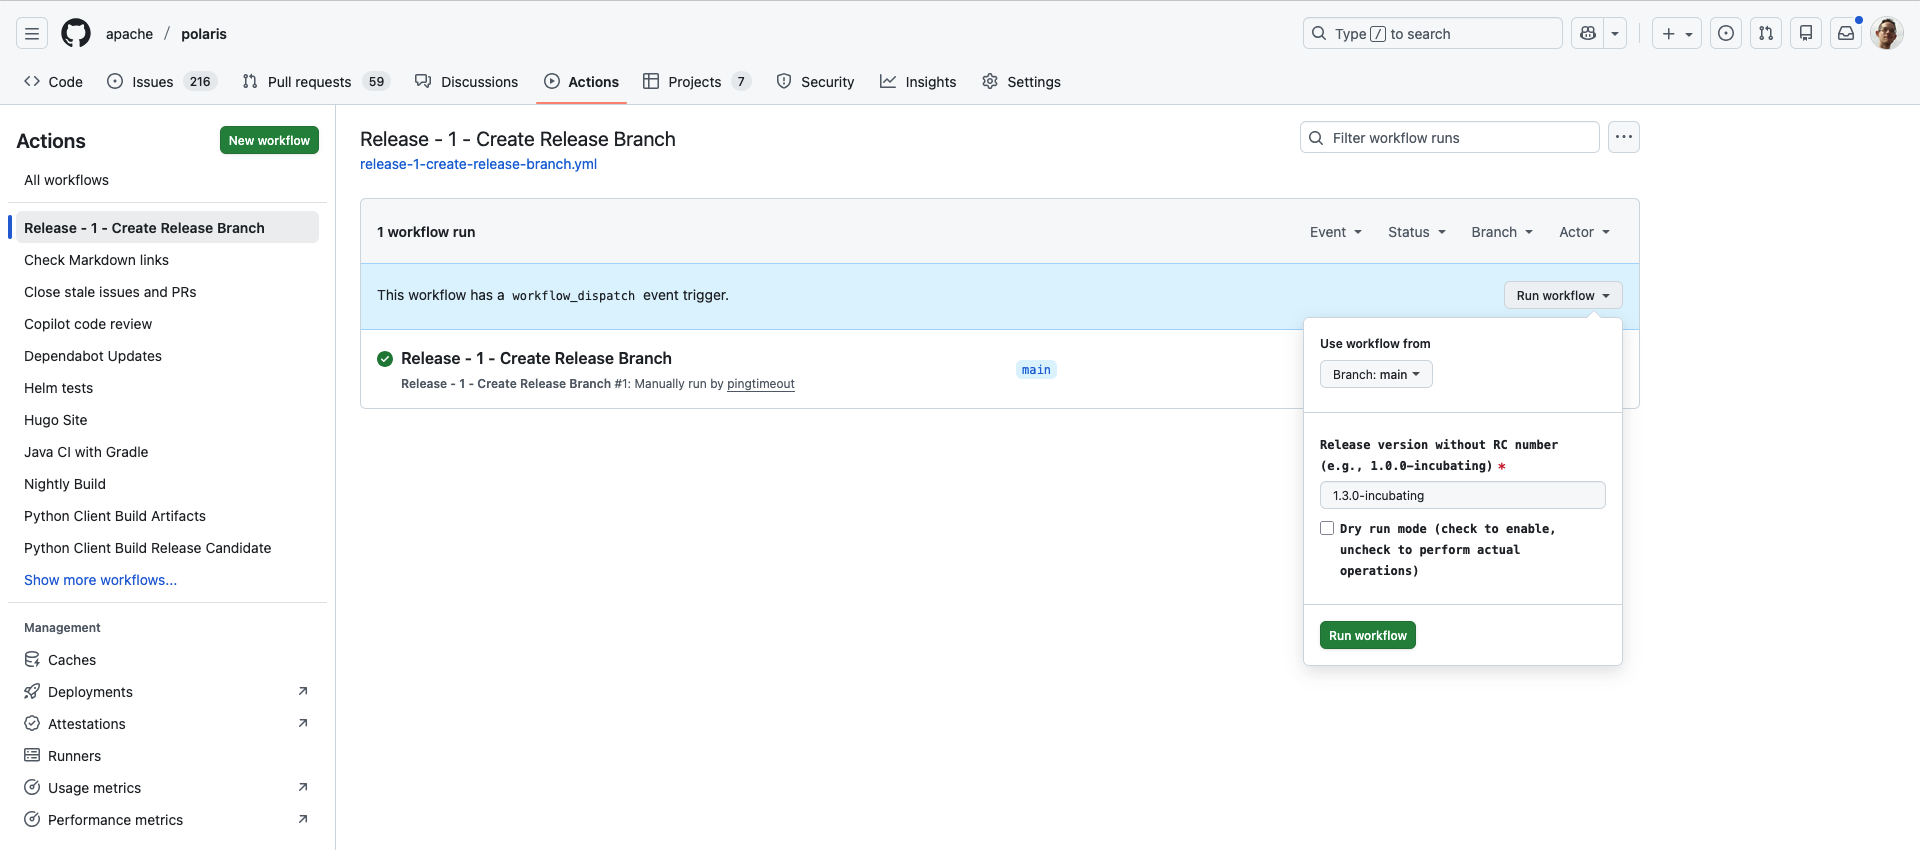Viewport: 1920px width, 850px height.
Task: Open the hamburger navigation menu
Action: point(32,34)
